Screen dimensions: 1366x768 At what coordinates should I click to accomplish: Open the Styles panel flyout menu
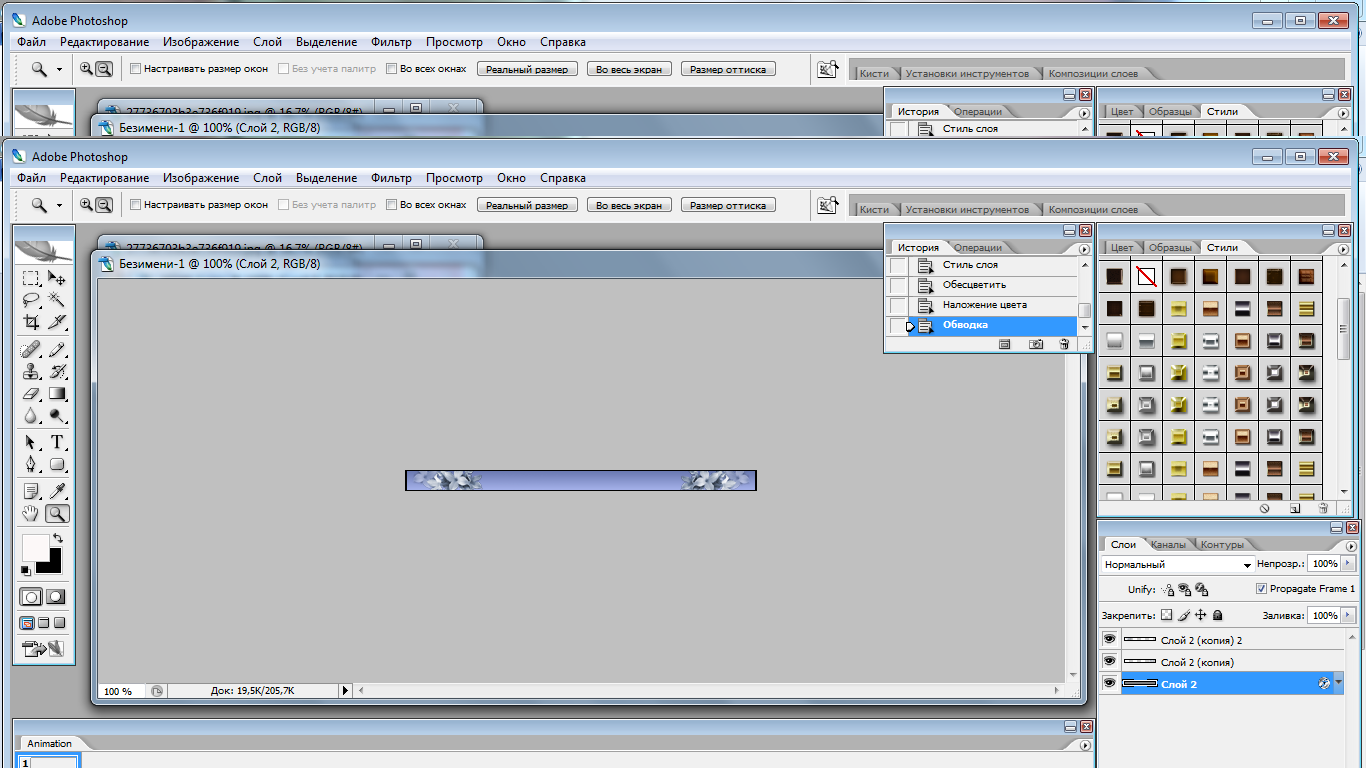[1344, 250]
